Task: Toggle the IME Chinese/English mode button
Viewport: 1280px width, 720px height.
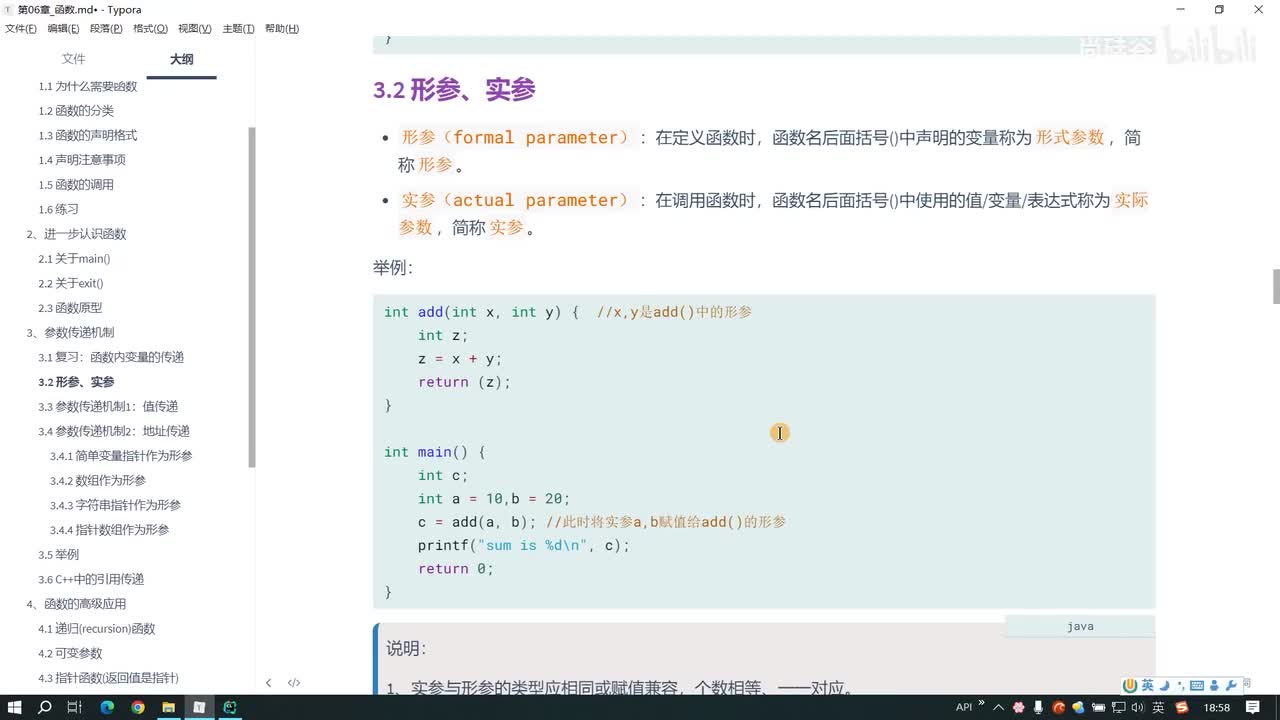Action: point(1148,685)
